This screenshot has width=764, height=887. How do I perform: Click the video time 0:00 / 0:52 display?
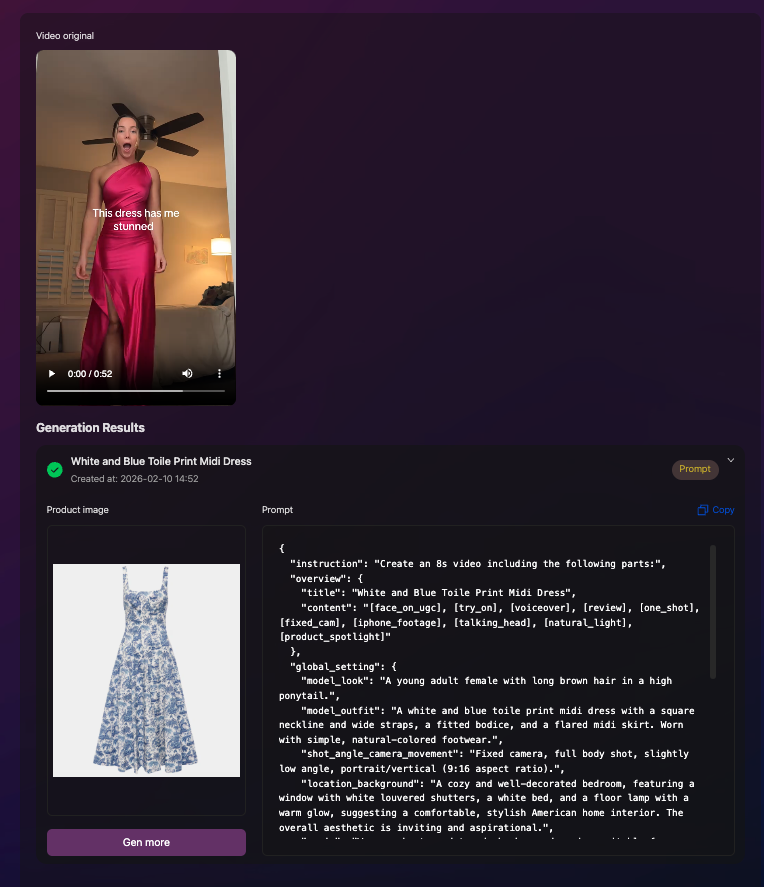(90, 373)
